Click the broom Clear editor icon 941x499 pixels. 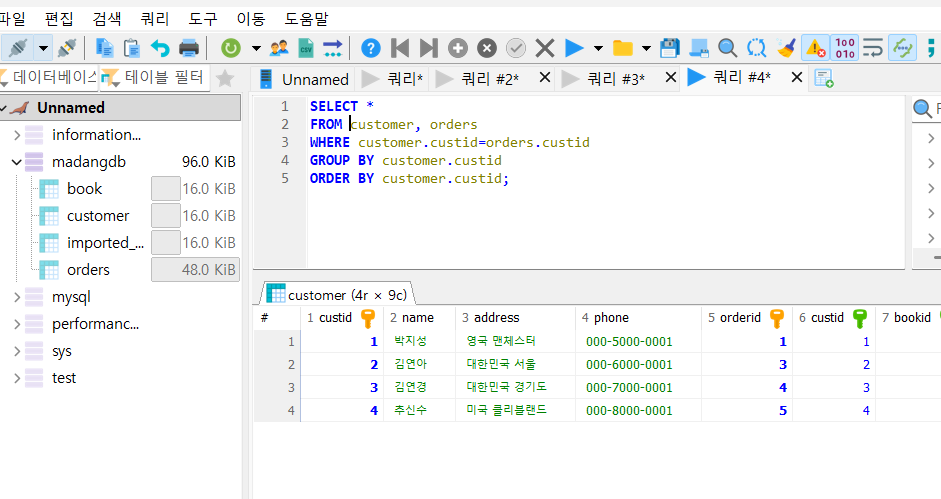(786, 48)
